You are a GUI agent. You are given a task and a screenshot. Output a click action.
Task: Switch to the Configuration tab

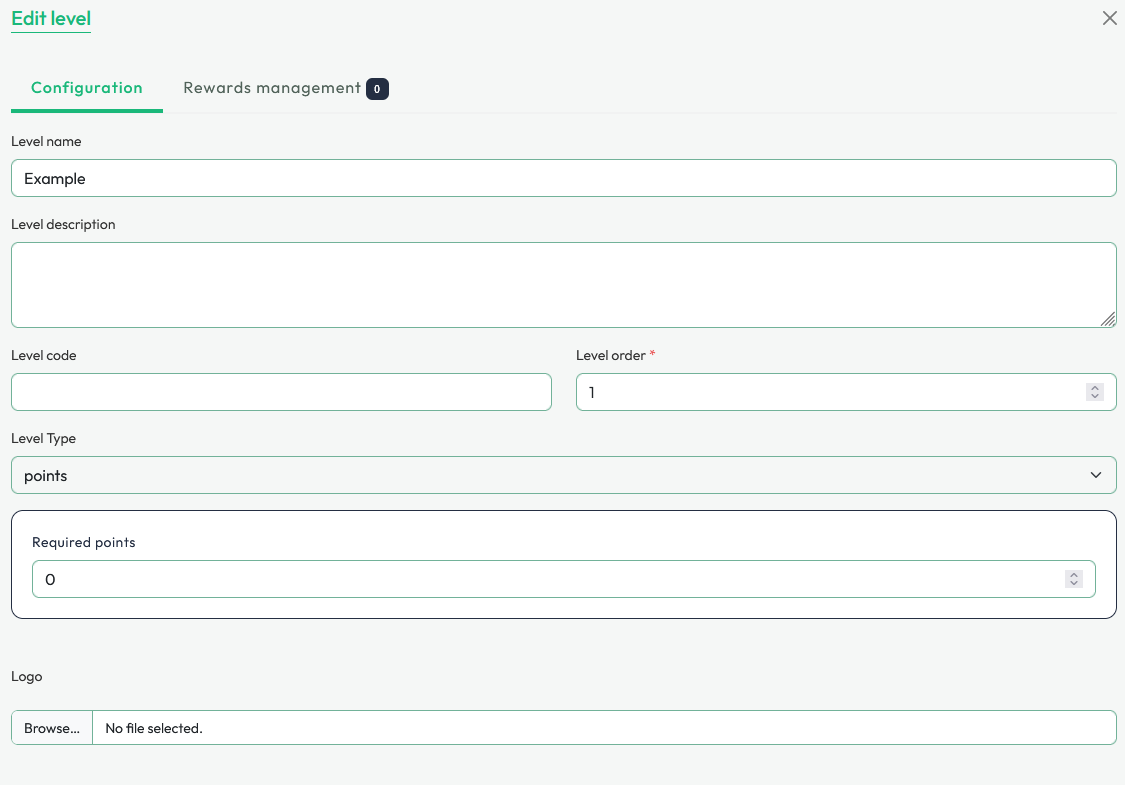point(87,88)
